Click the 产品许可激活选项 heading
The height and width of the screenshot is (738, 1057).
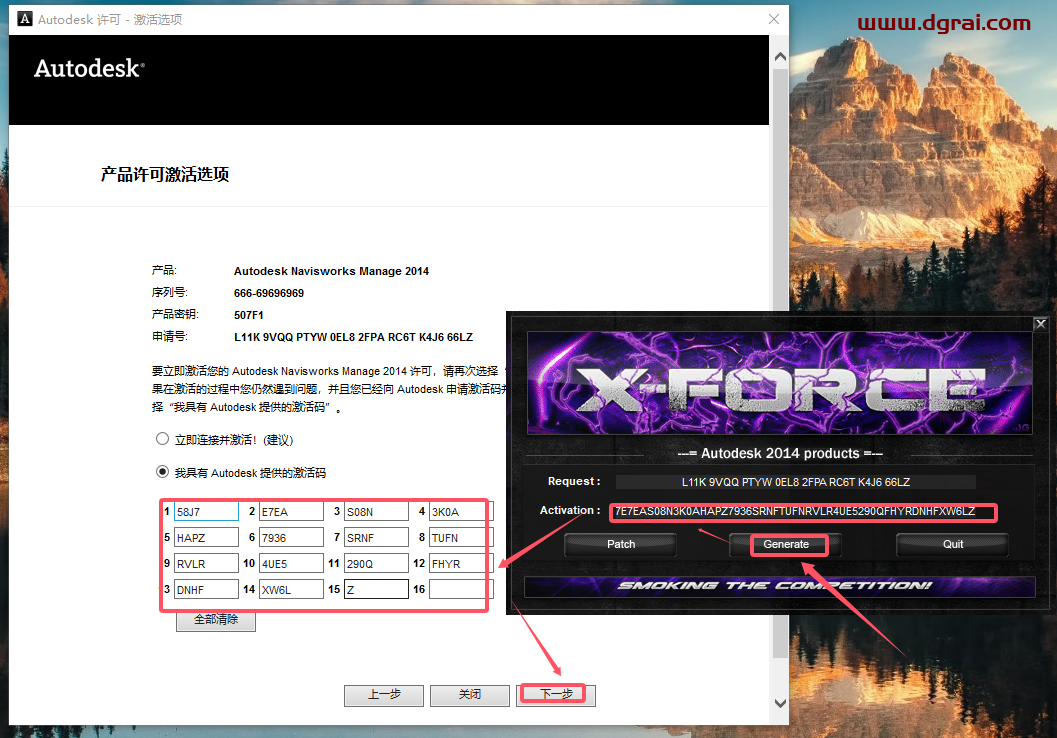tap(165, 175)
